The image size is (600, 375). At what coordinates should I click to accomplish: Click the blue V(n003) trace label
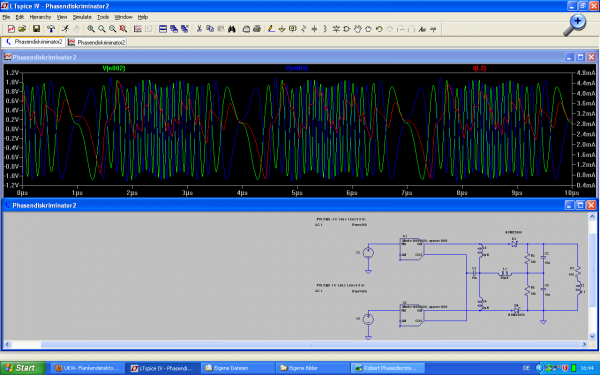coord(296,68)
